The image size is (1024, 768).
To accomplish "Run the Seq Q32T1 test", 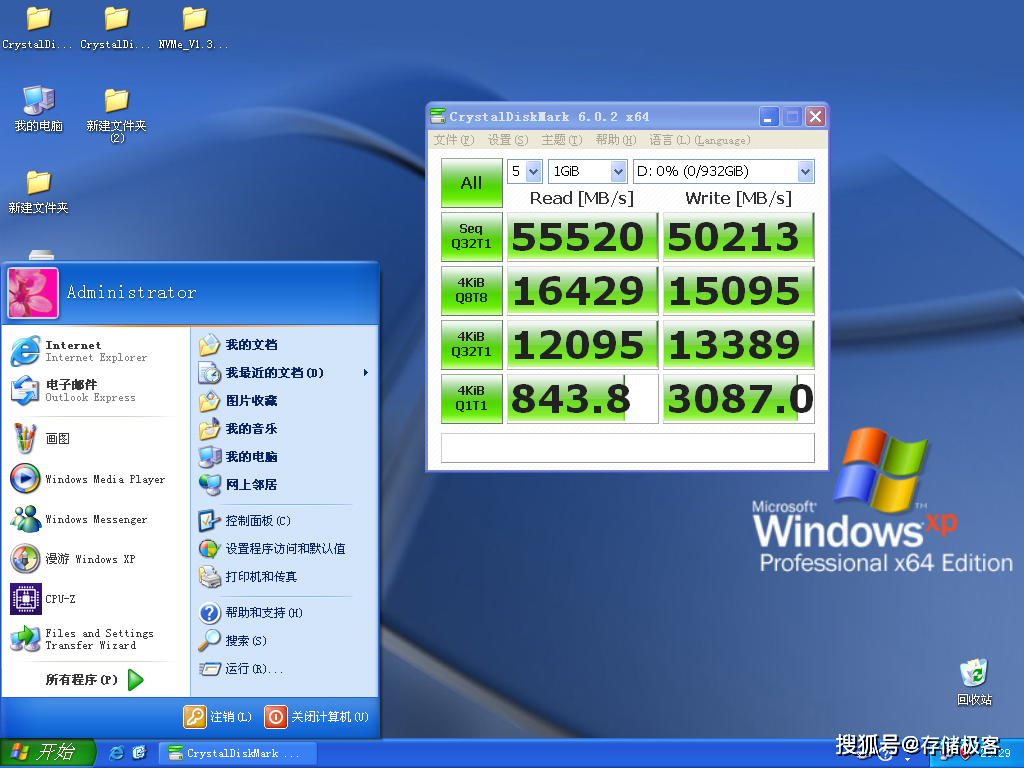I will (x=472, y=236).
